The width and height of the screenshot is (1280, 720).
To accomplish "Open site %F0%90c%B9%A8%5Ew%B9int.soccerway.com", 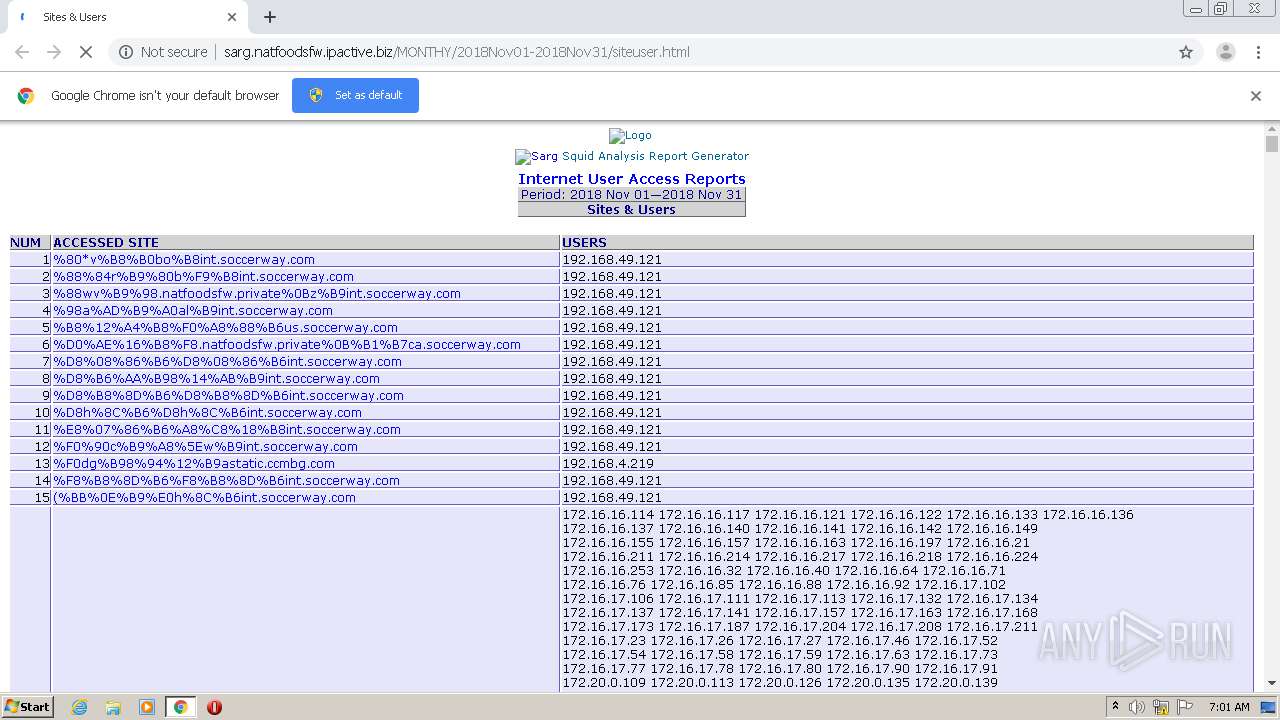I will [x=205, y=447].
